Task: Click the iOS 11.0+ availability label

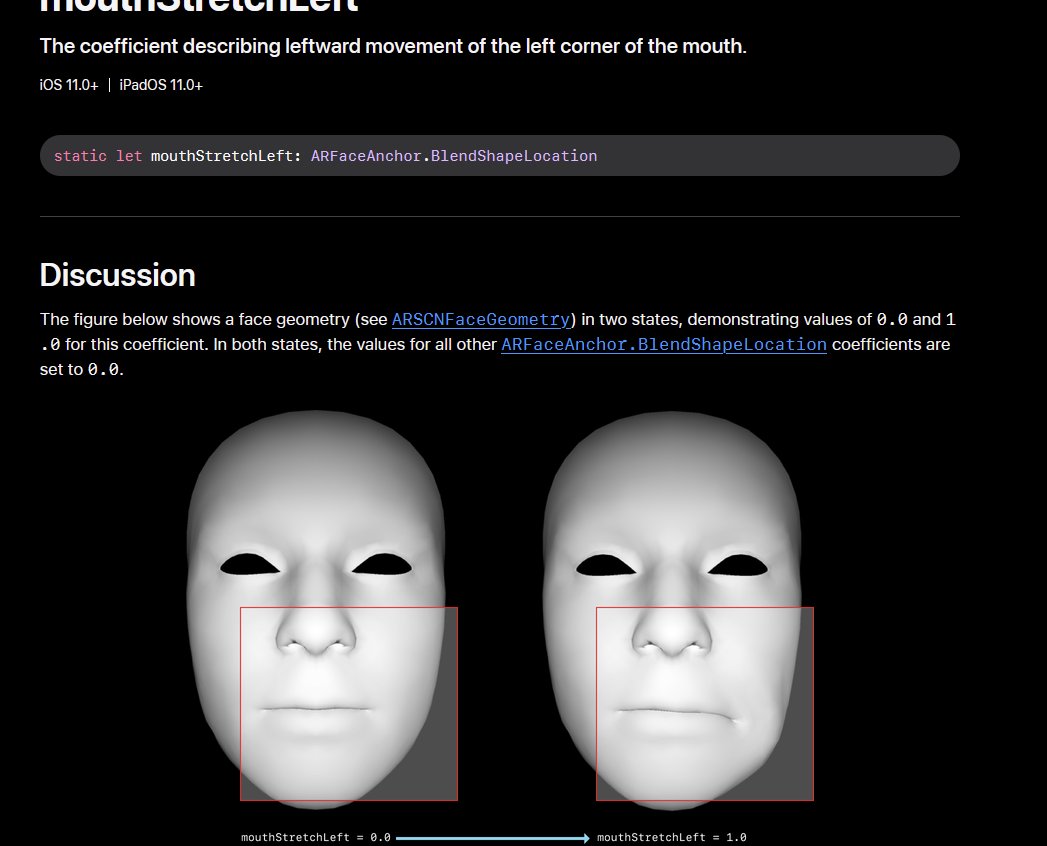Action: 69,85
